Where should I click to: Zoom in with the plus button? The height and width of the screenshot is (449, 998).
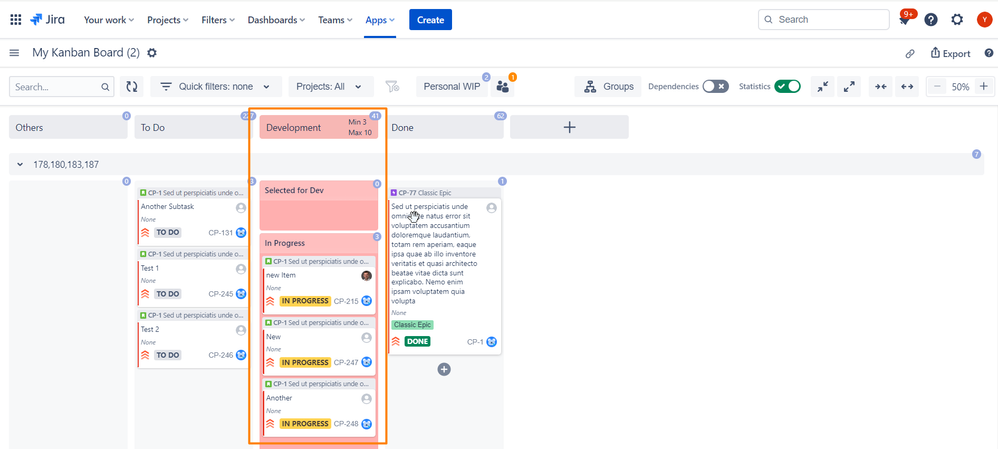(983, 87)
